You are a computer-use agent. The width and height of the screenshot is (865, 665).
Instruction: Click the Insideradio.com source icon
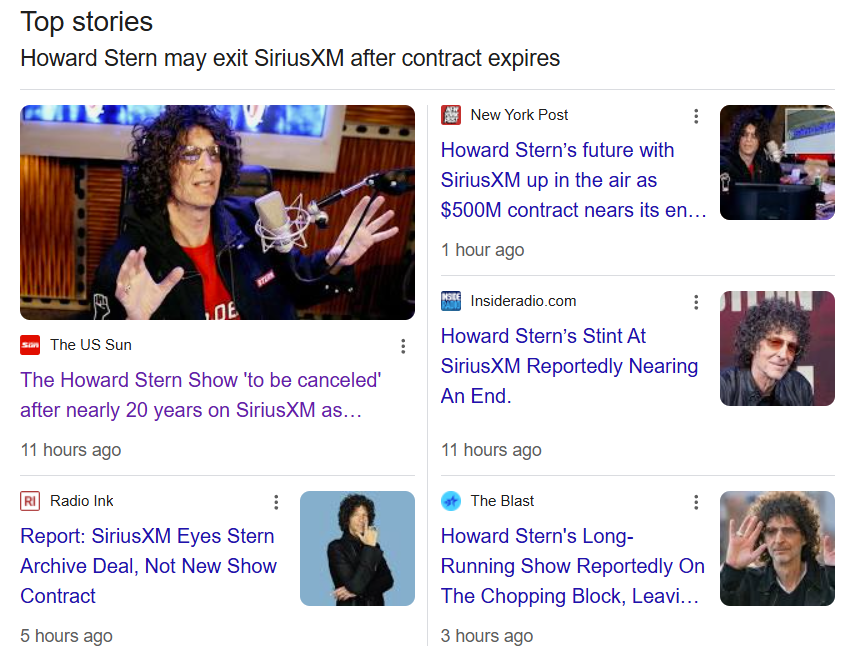coord(451,301)
